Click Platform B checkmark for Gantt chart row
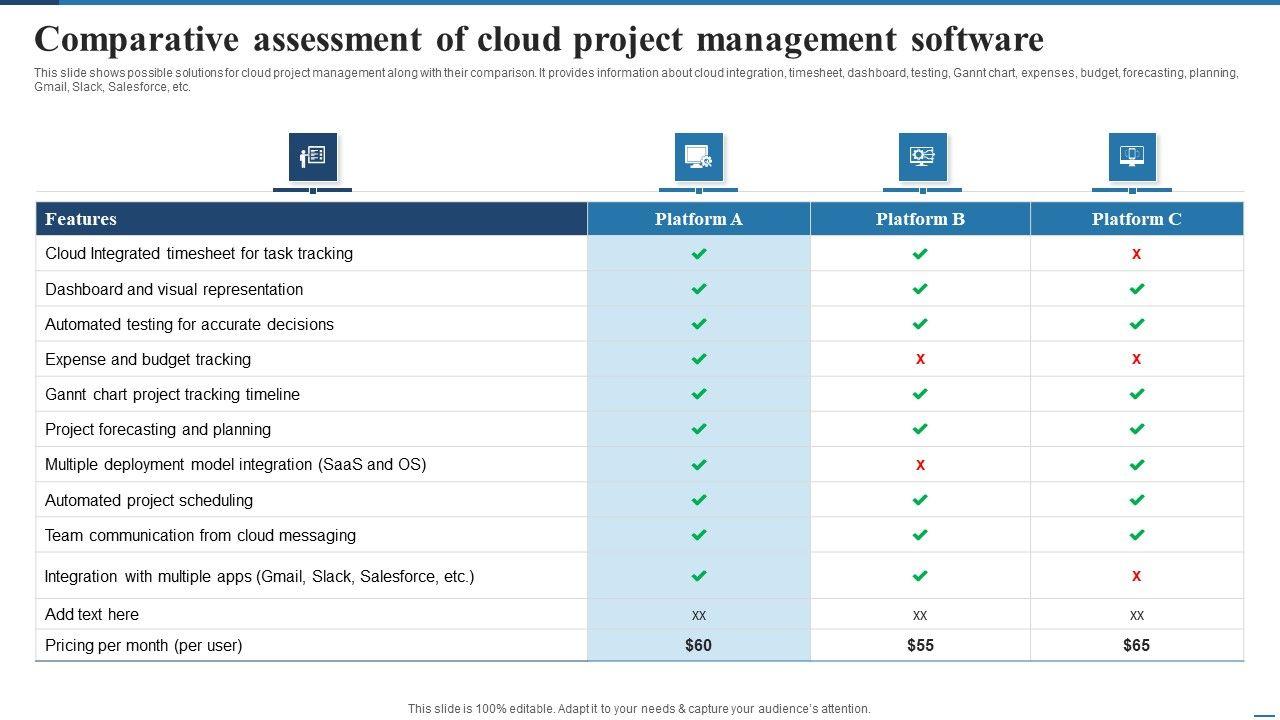 click(x=920, y=394)
